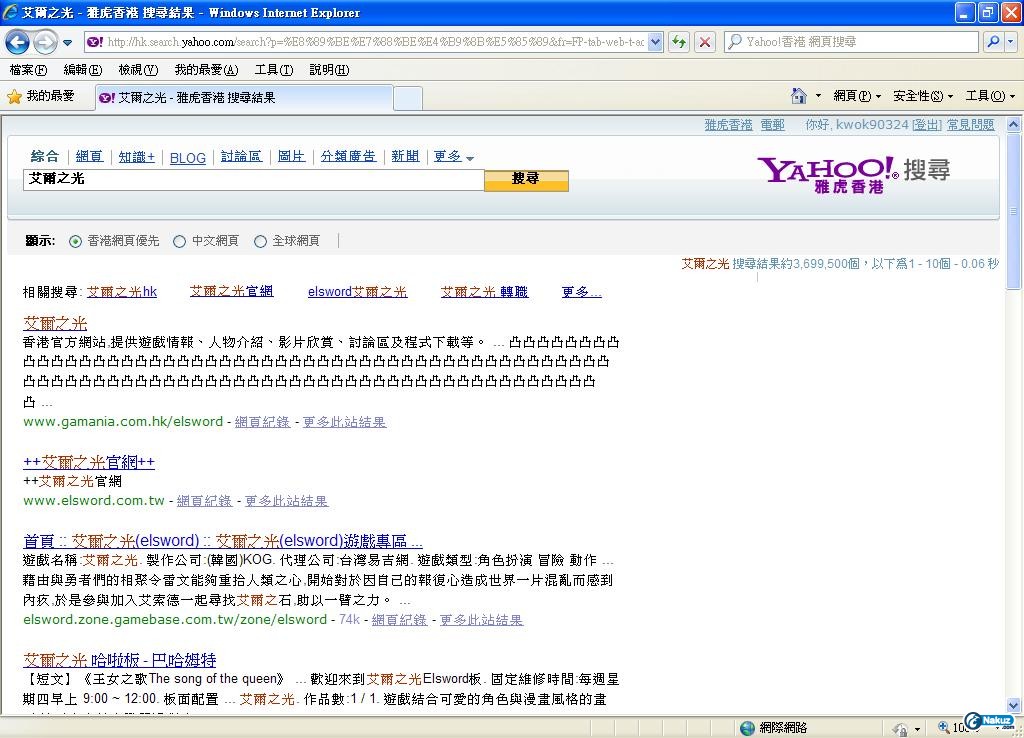Open related search 艾爾之光官網
Viewport: 1024px width, 738px height.
[x=231, y=291]
